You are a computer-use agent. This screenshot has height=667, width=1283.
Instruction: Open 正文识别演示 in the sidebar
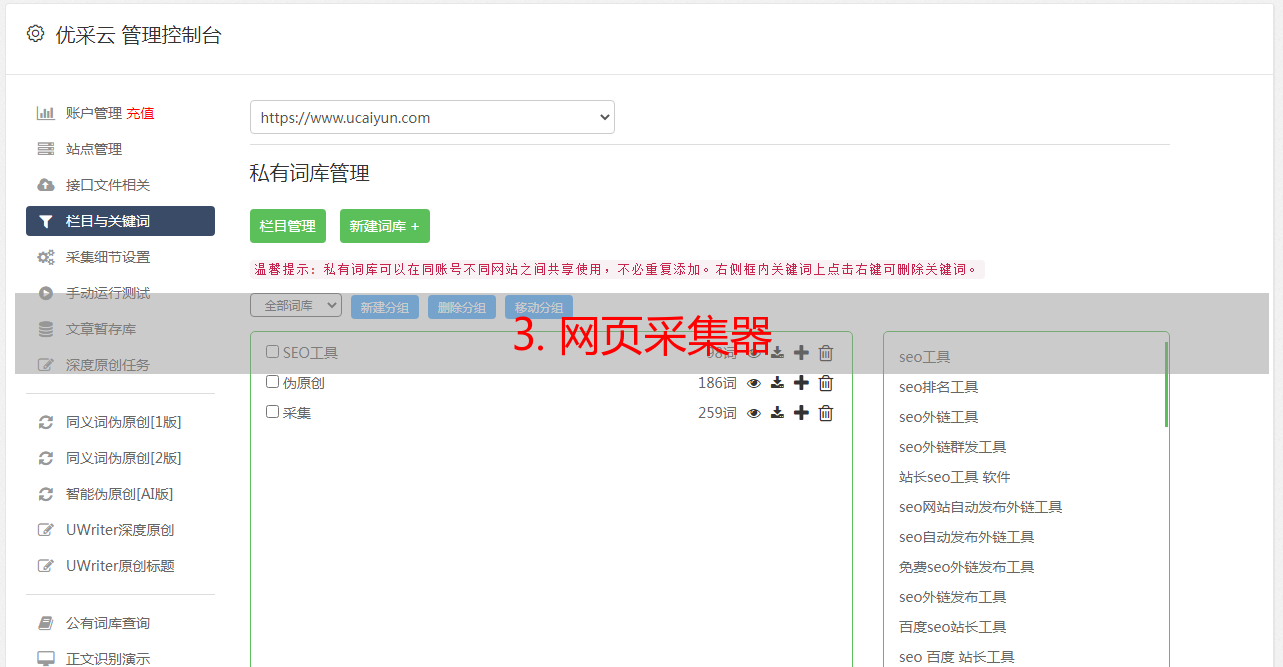[108, 659]
